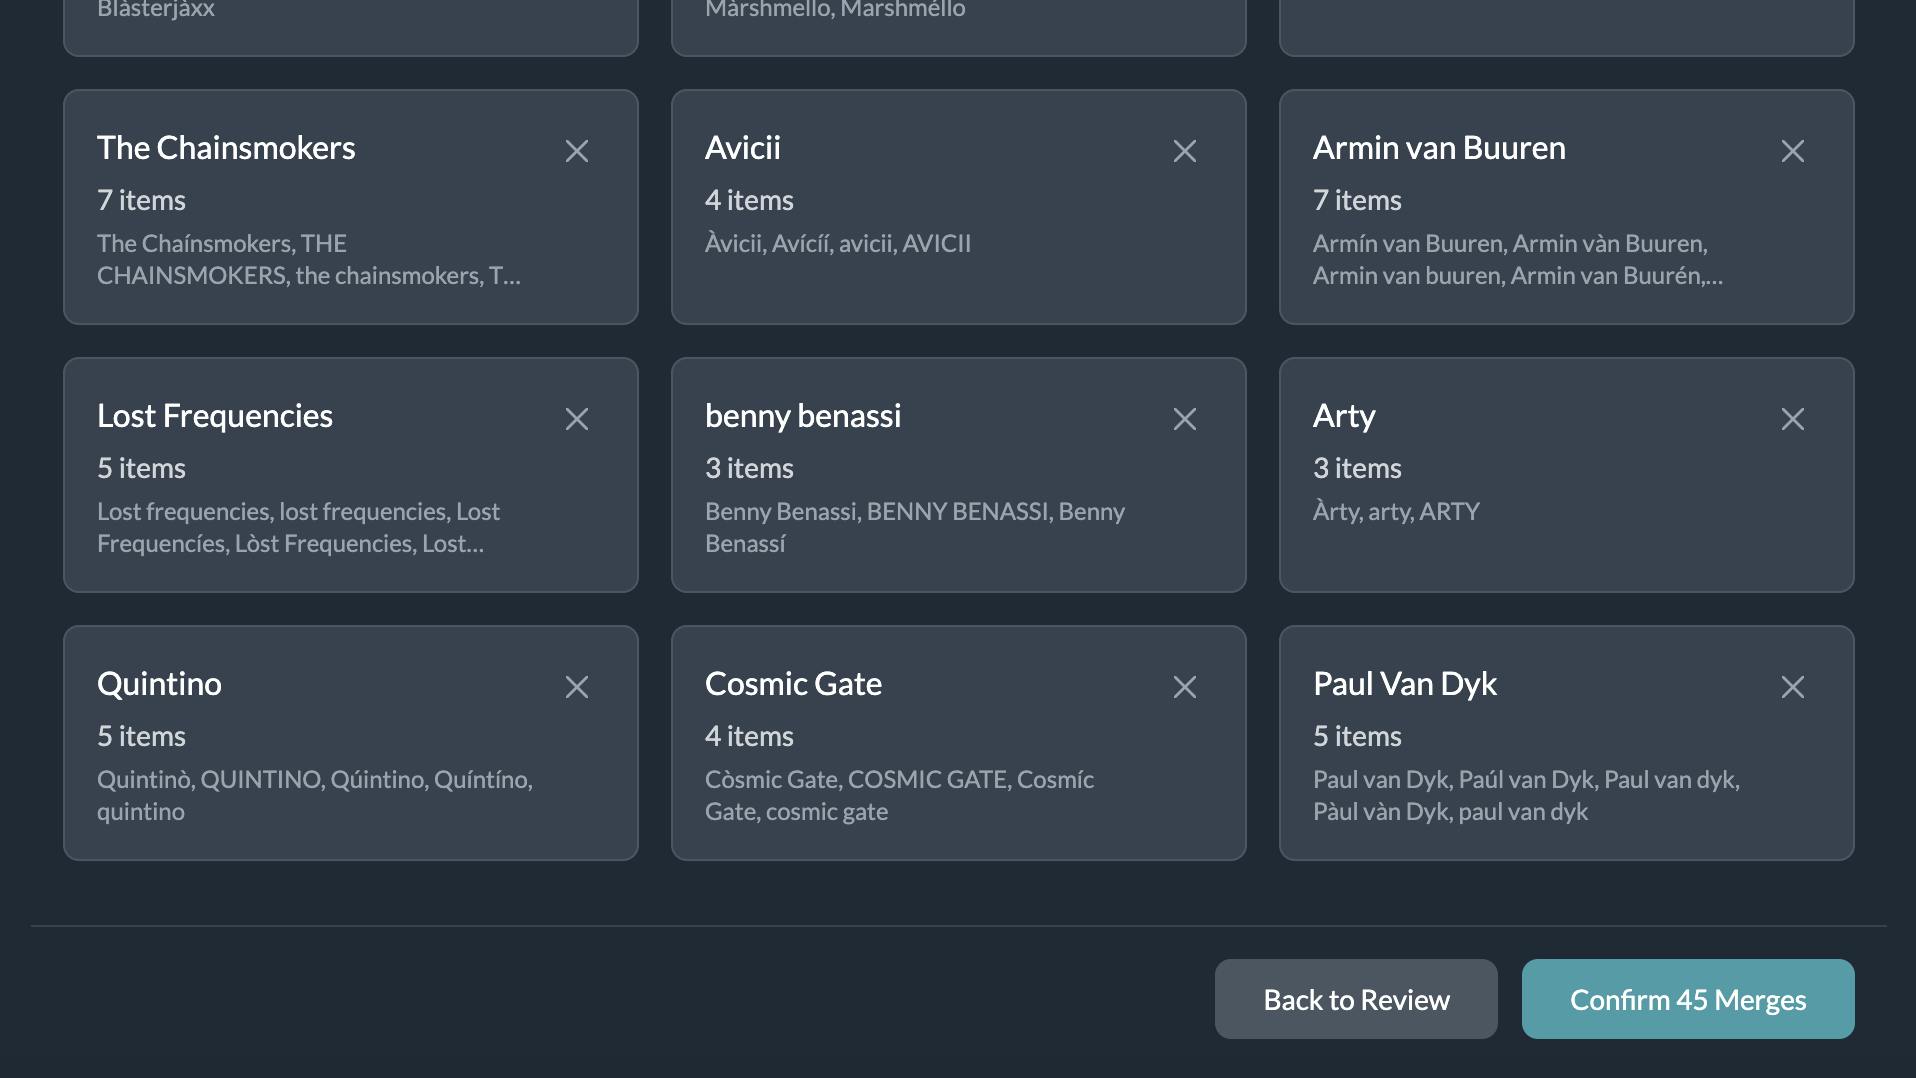This screenshot has width=1916, height=1078.
Task: Click Cosmic Gate 4 items count
Action: tap(748, 736)
